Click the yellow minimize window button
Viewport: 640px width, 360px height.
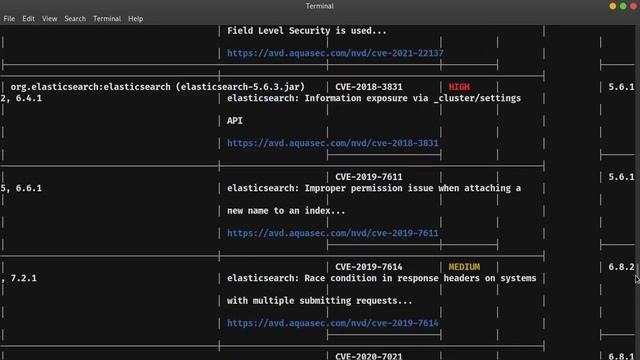click(612, 6)
